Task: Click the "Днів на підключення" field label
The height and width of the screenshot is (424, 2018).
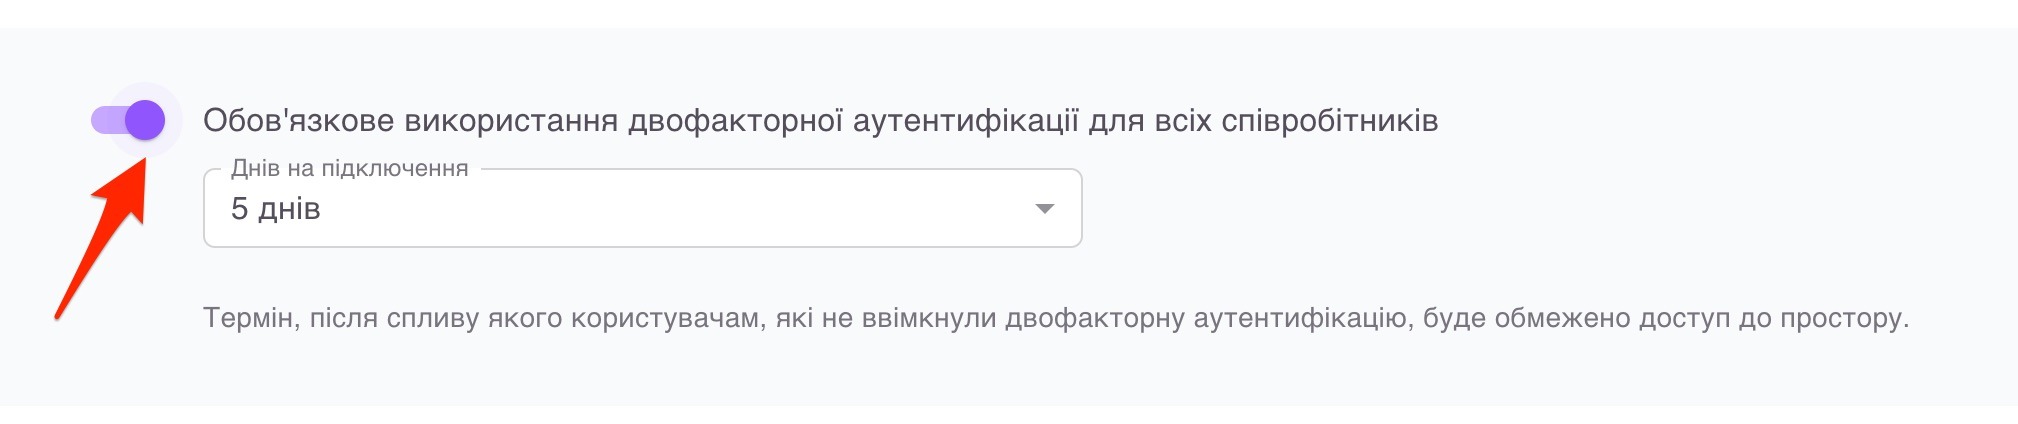Action: click(350, 168)
